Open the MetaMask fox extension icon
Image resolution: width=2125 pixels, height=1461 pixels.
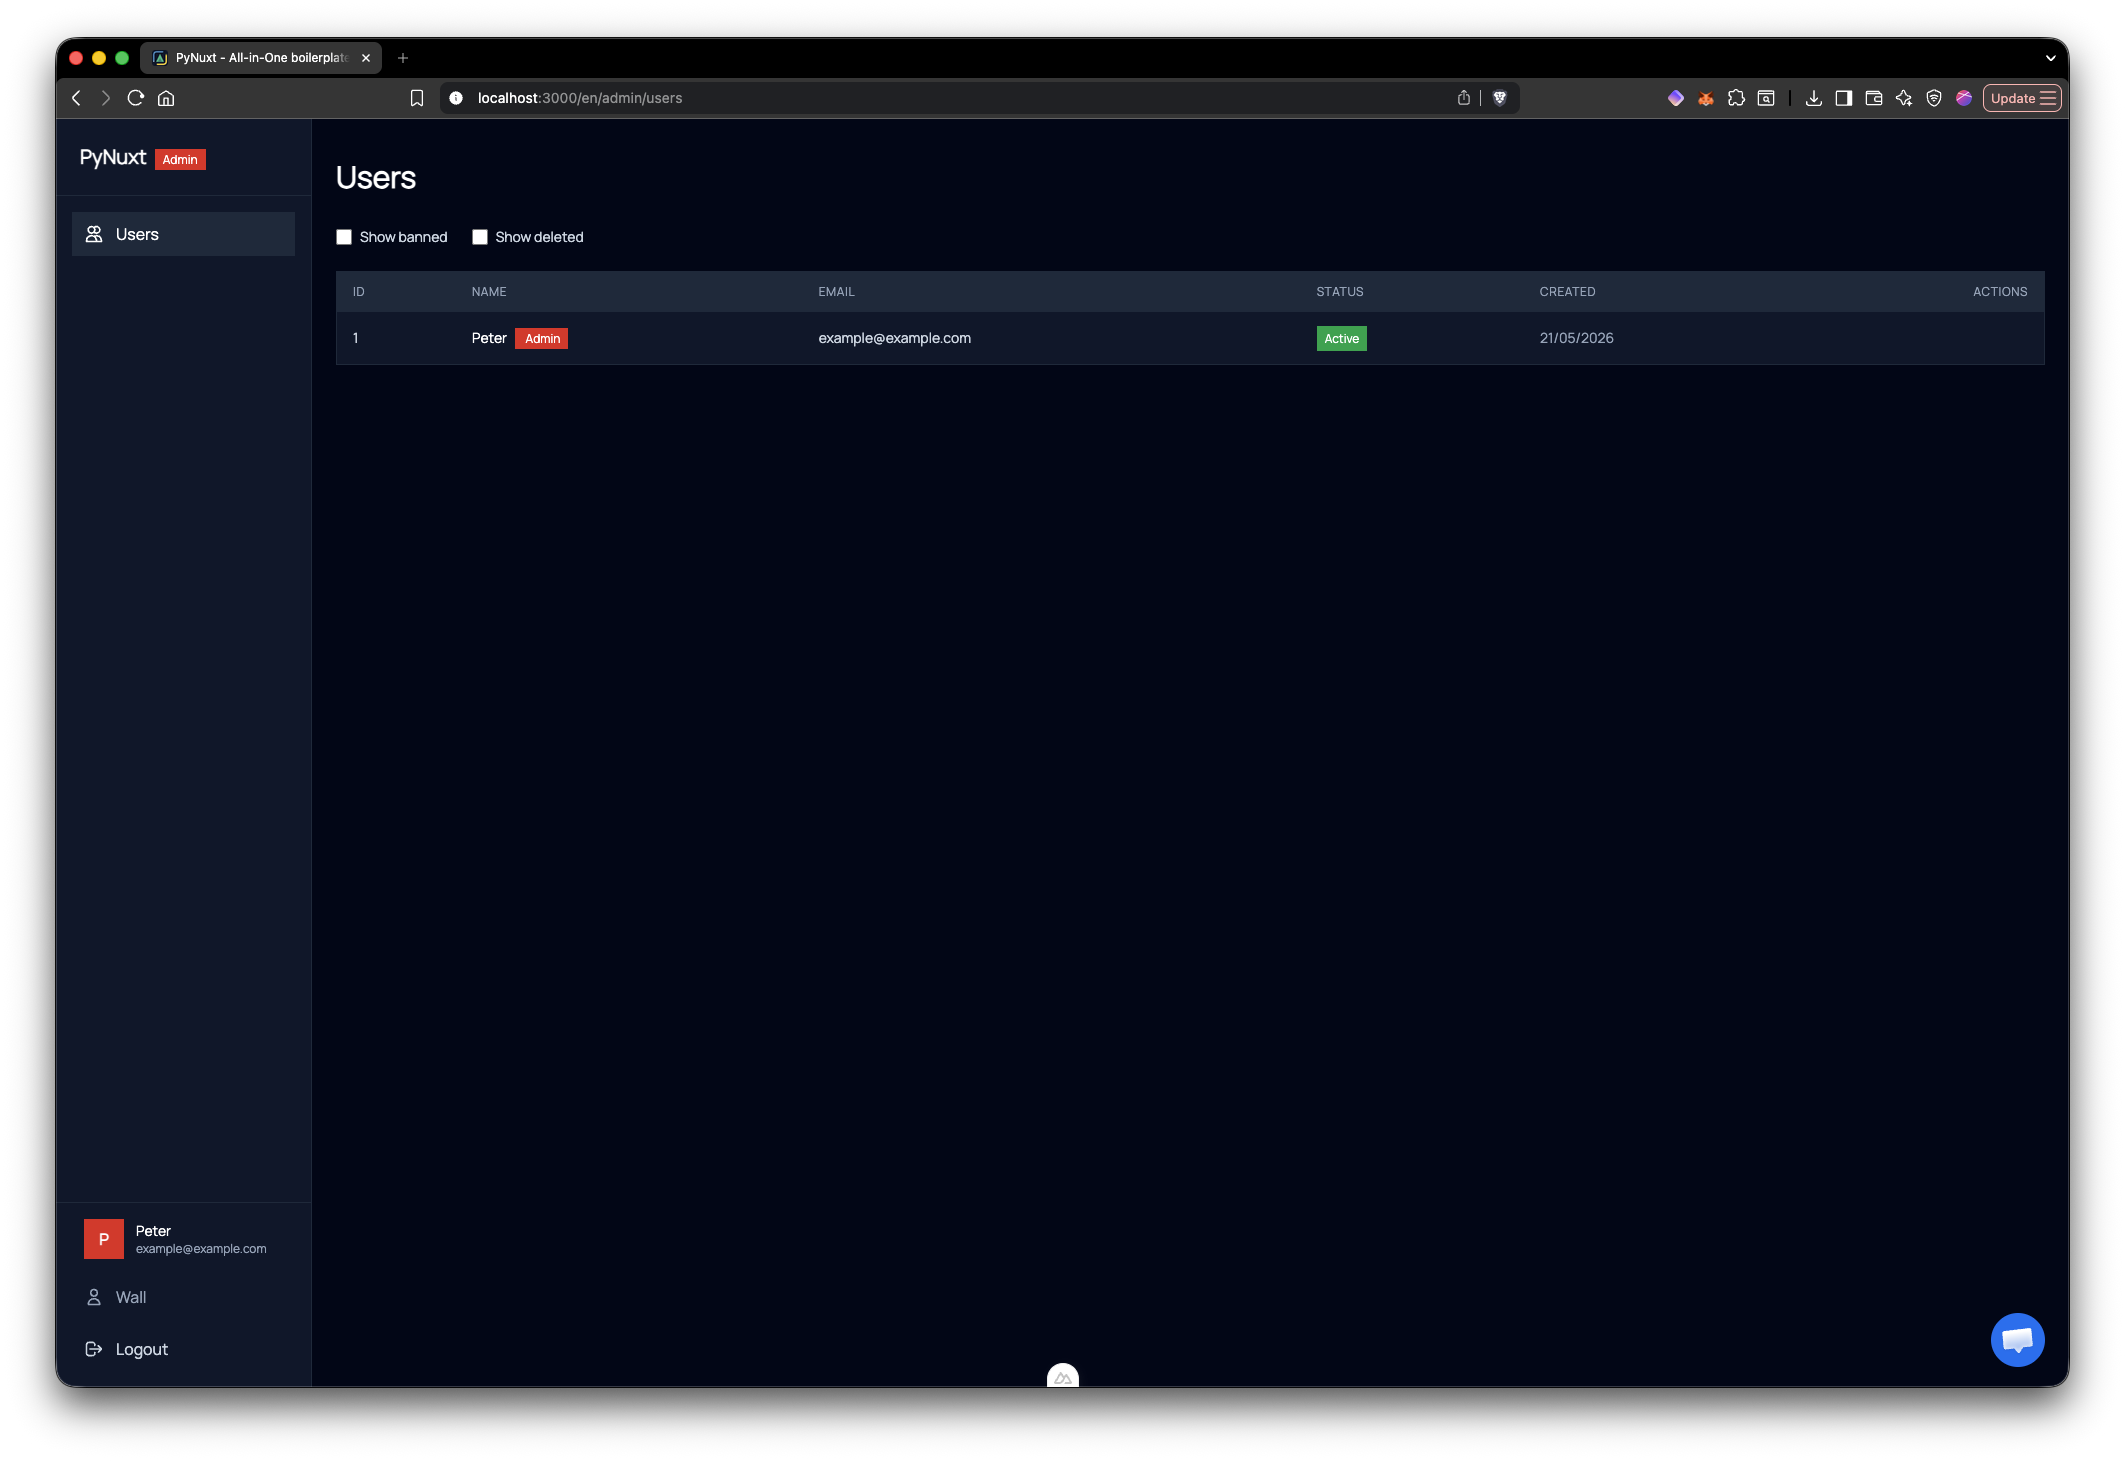click(x=1706, y=98)
